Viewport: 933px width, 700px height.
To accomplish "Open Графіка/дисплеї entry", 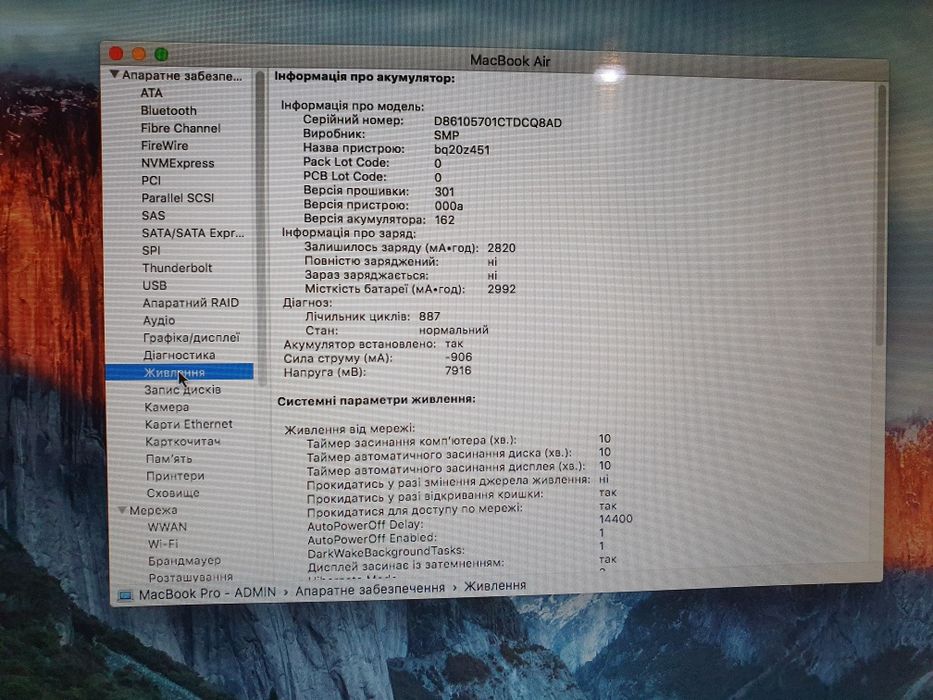I will (x=191, y=338).
